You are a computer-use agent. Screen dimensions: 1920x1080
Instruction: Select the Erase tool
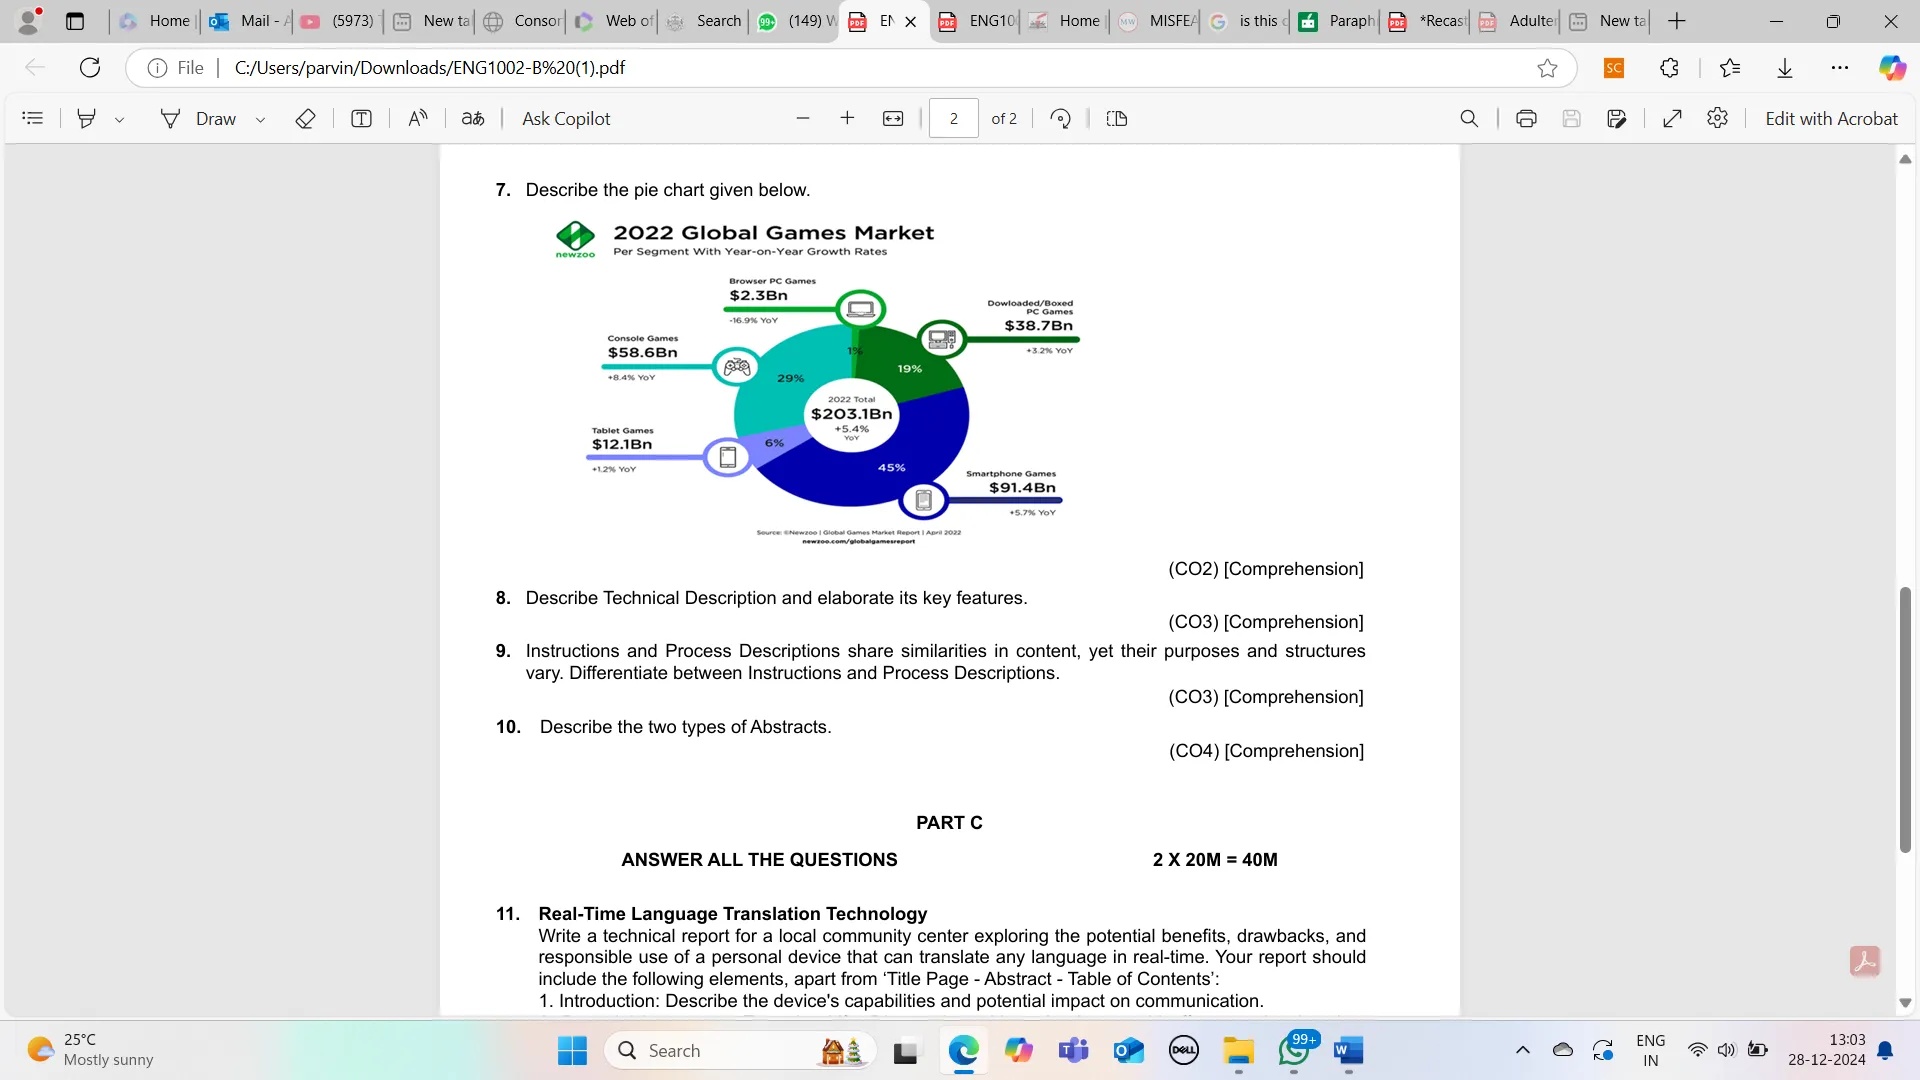pyautogui.click(x=305, y=118)
